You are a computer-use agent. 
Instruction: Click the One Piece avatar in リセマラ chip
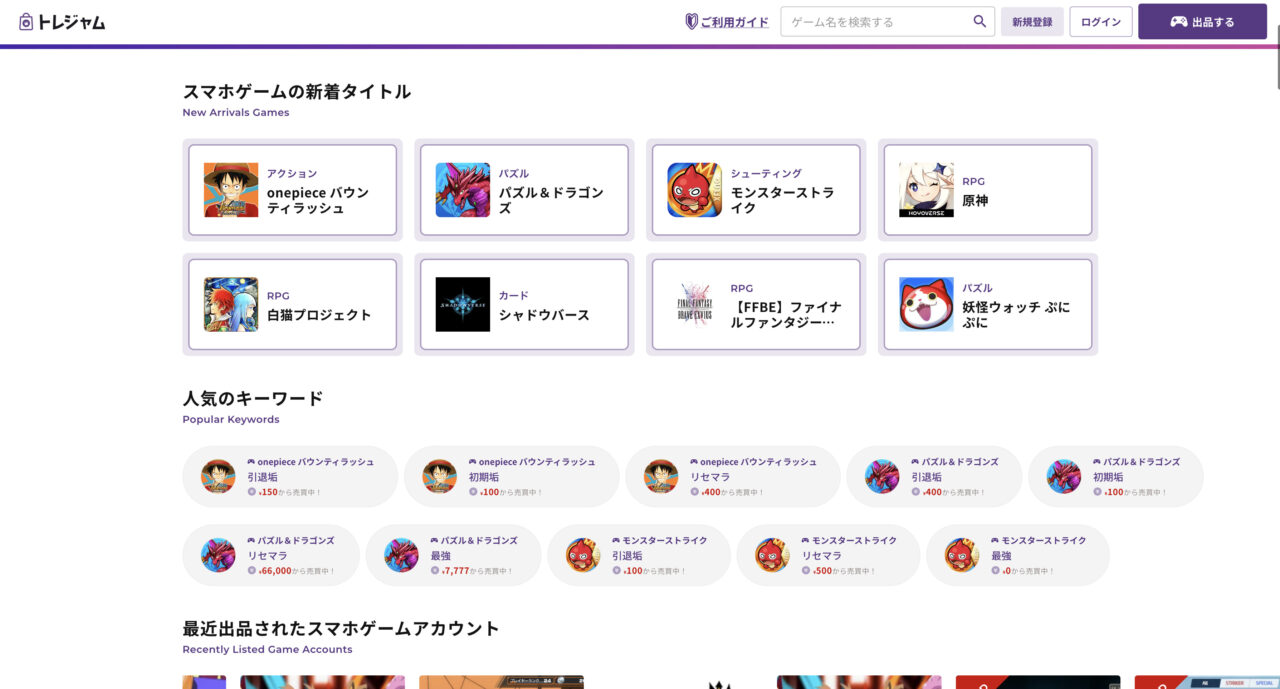click(x=660, y=477)
